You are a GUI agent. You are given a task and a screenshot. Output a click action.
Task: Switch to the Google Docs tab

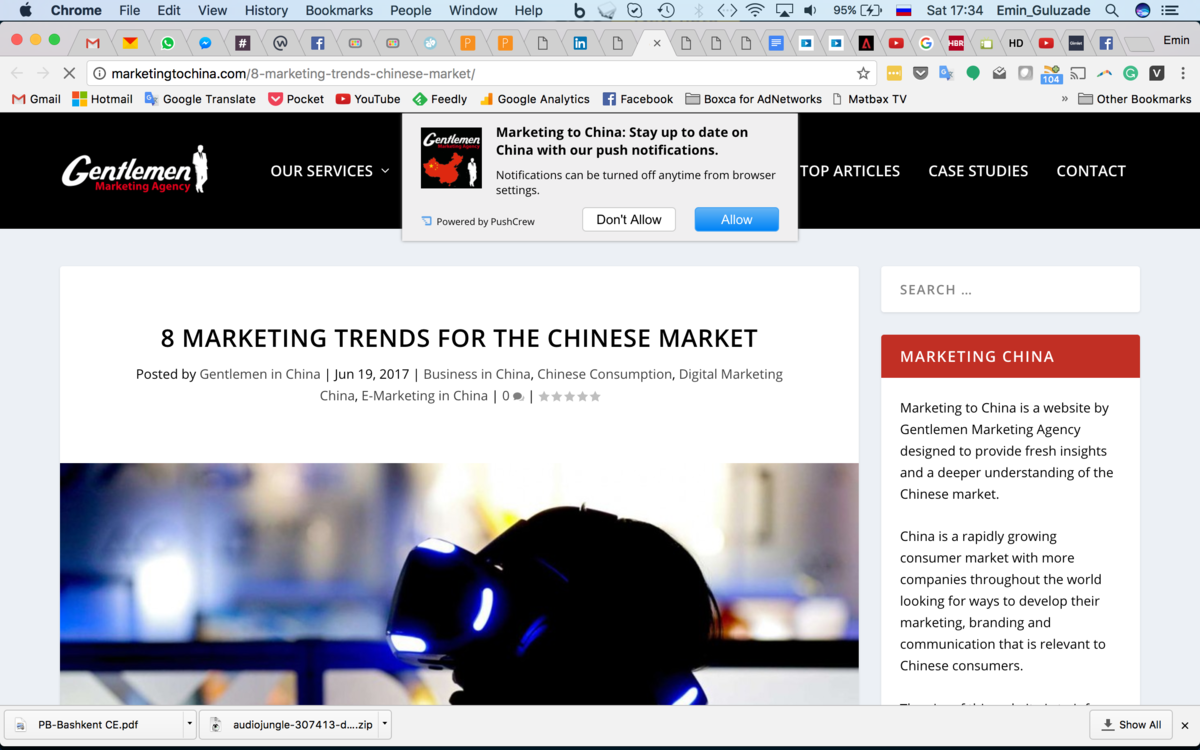776,43
